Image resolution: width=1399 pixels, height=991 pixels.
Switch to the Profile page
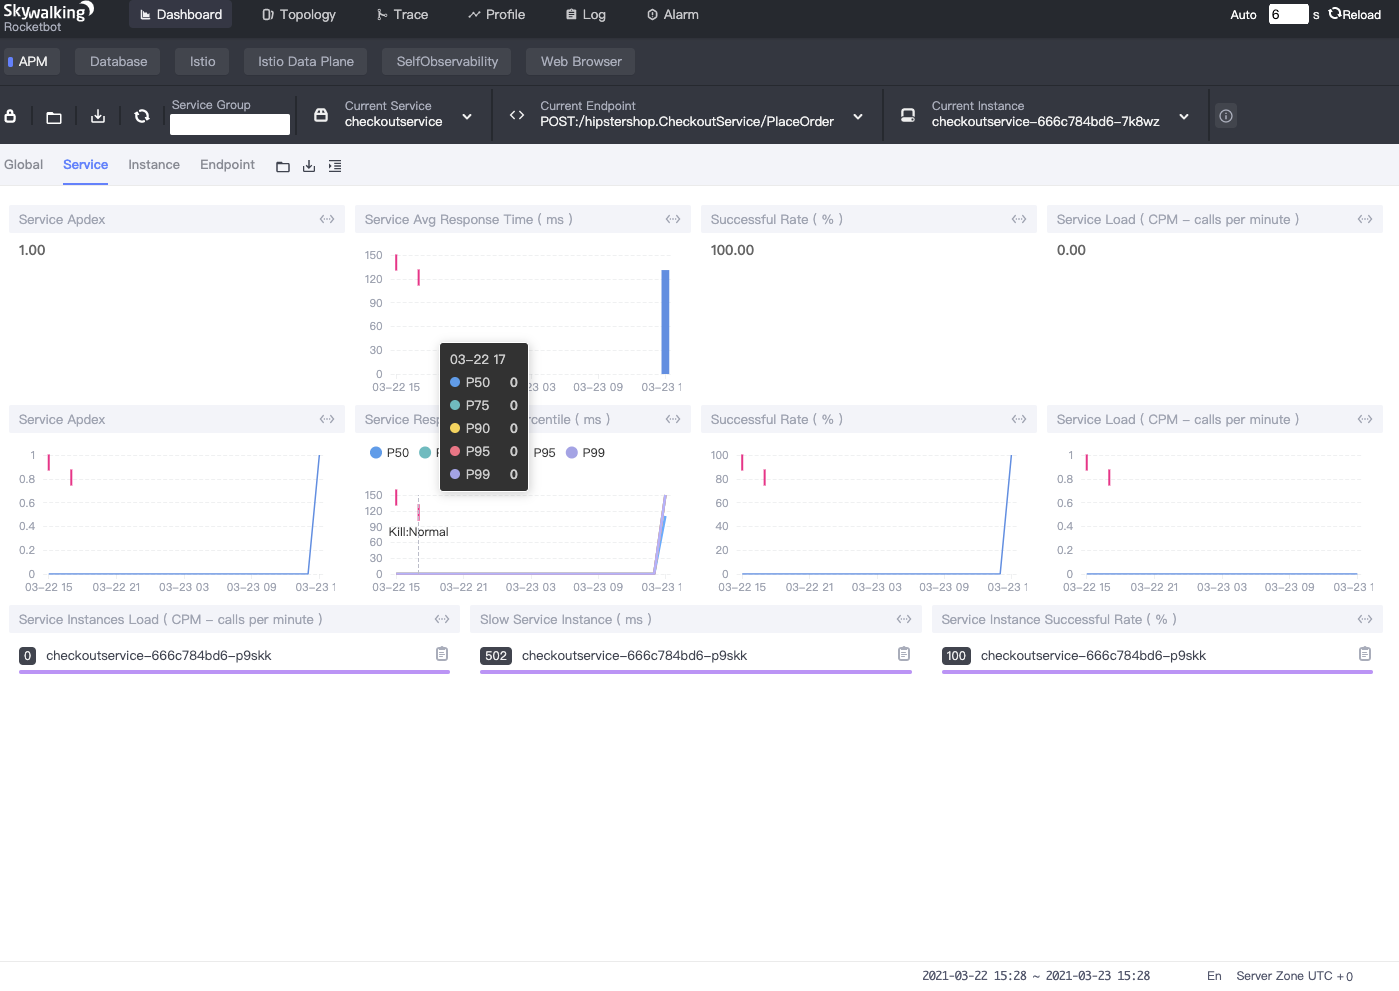[496, 14]
